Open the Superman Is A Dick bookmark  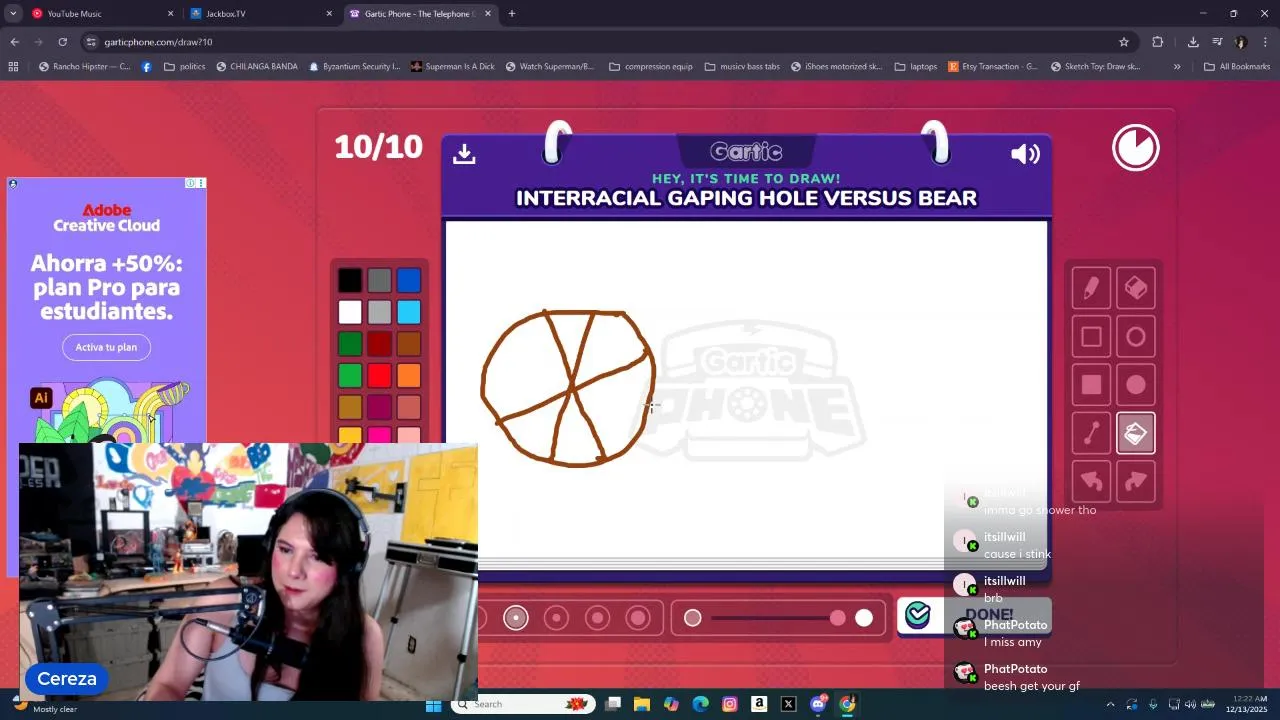click(x=451, y=67)
